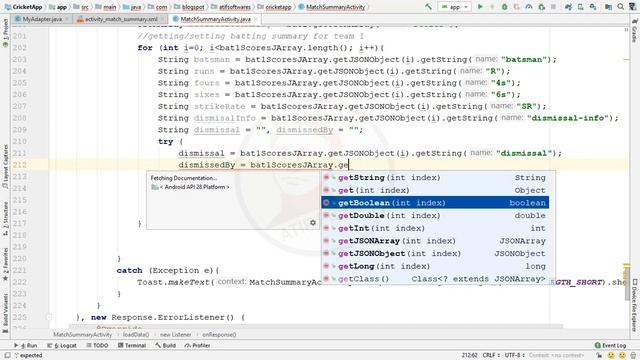Click MatchSummaryActivity class in navigation bar
640x360 pixels.
(331, 7)
